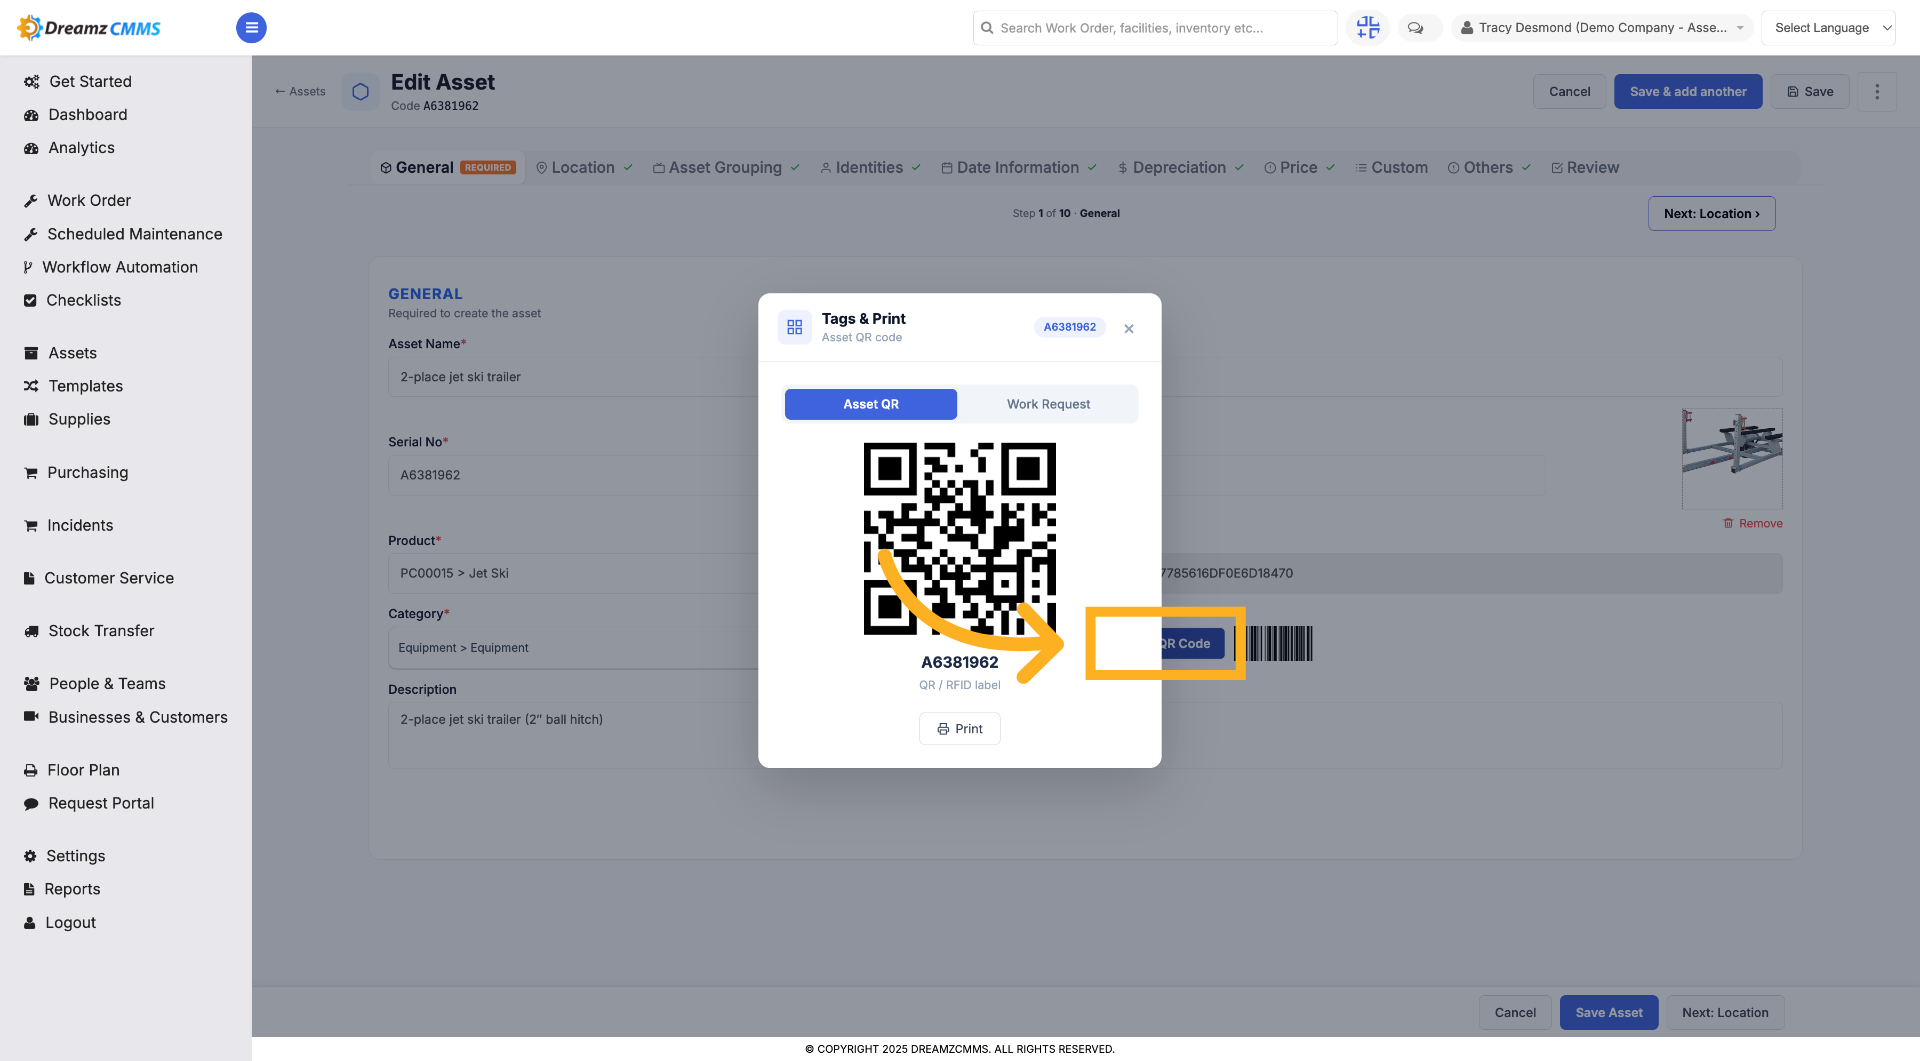This screenshot has height=1061, width=1920.
Task: Click the Analytics sidebar icon
Action: coord(31,148)
